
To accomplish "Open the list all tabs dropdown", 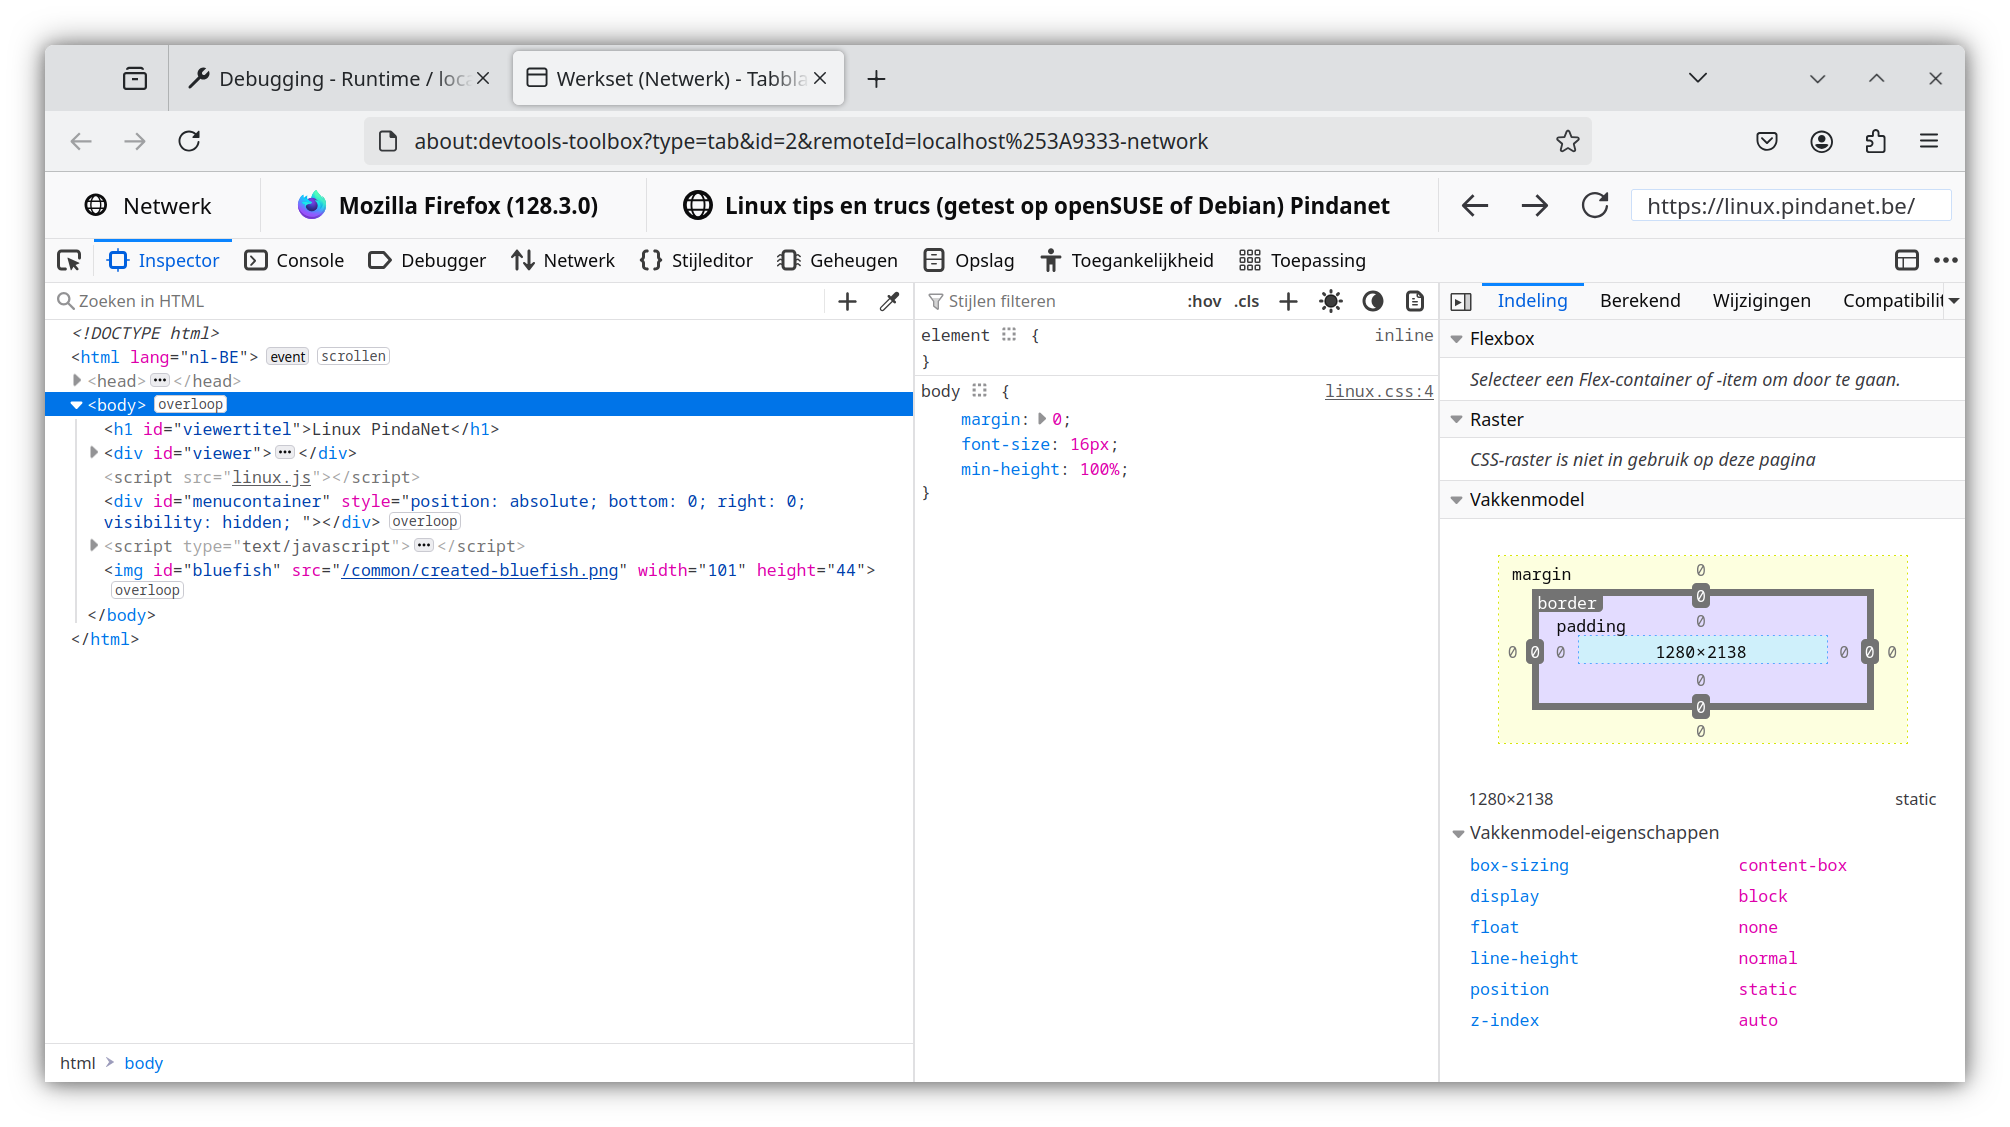I will [x=1697, y=78].
